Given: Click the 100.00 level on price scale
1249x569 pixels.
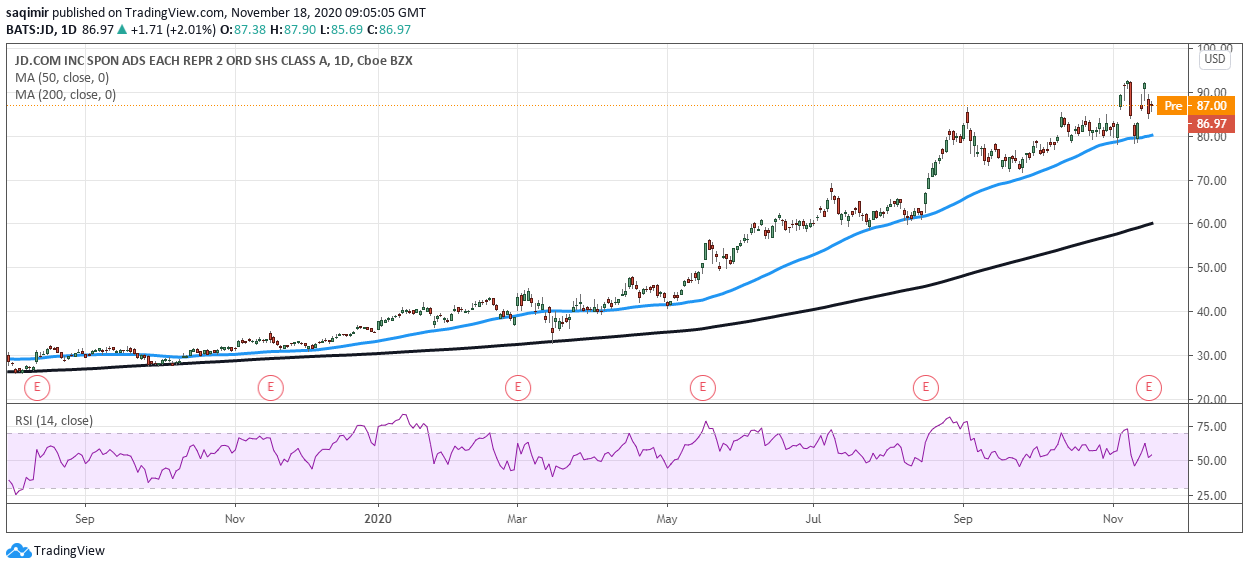Looking at the screenshot, I should click(1212, 48).
